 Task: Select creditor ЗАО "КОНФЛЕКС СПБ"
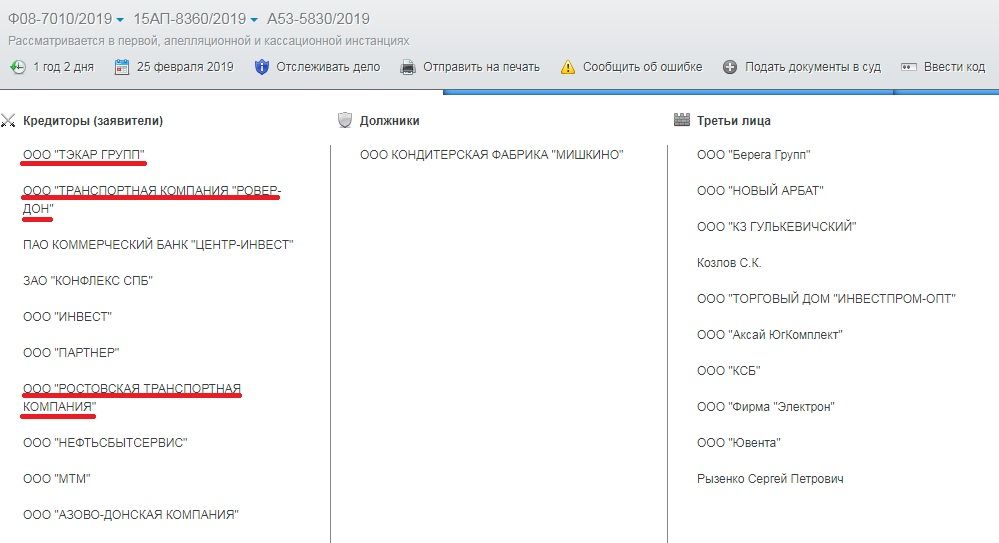(88, 280)
